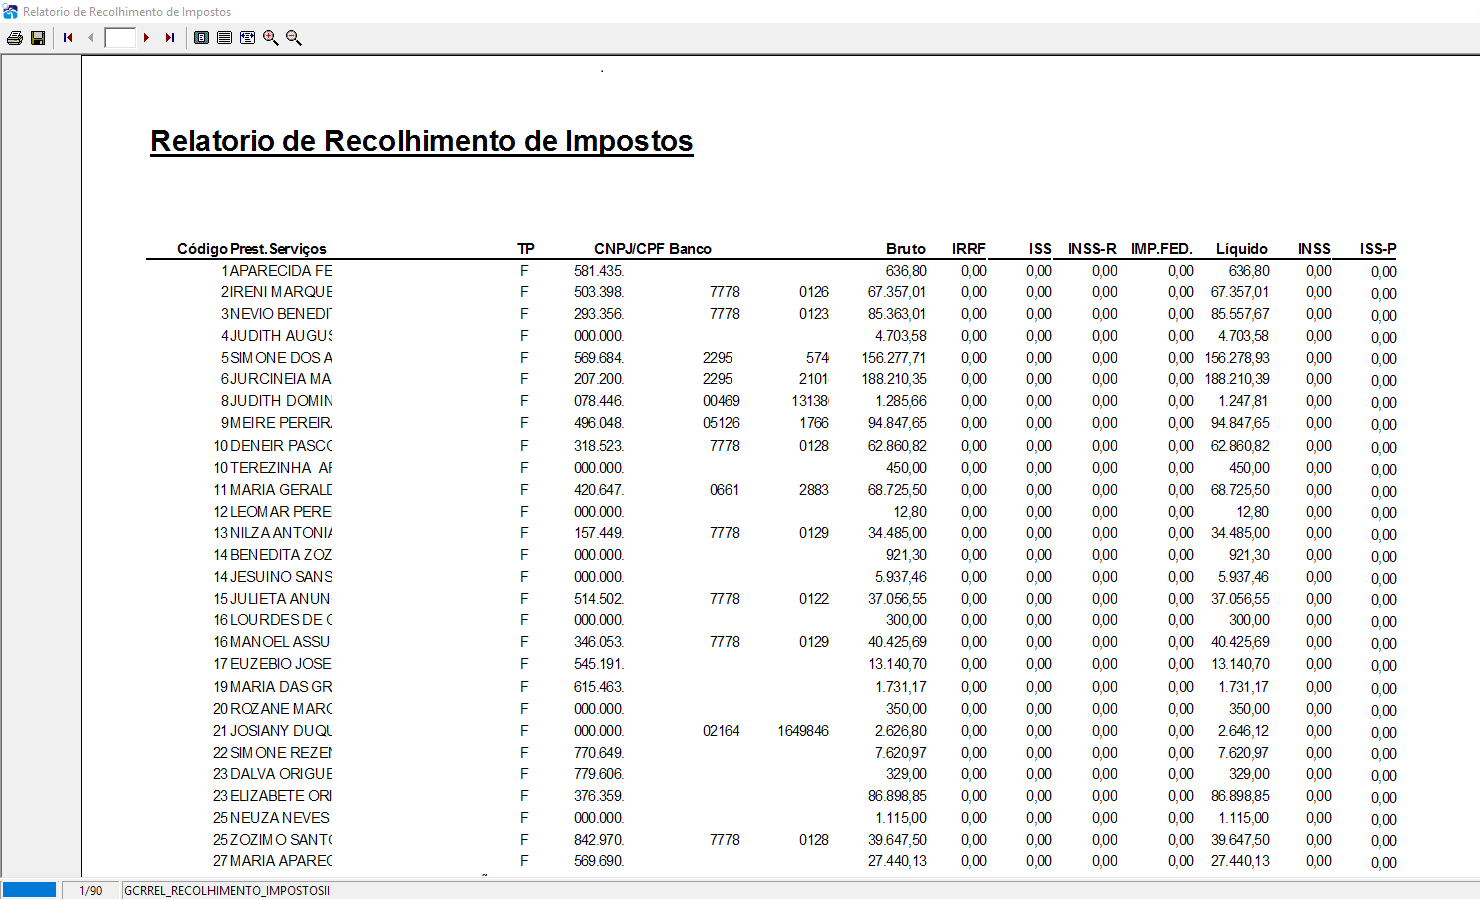The image size is (1480, 900).
Task: Save the report with floppy disk icon
Action: (38, 38)
